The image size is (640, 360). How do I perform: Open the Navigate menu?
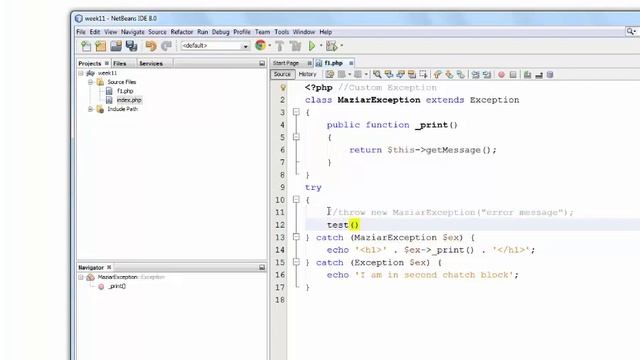[x=133, y=32]
